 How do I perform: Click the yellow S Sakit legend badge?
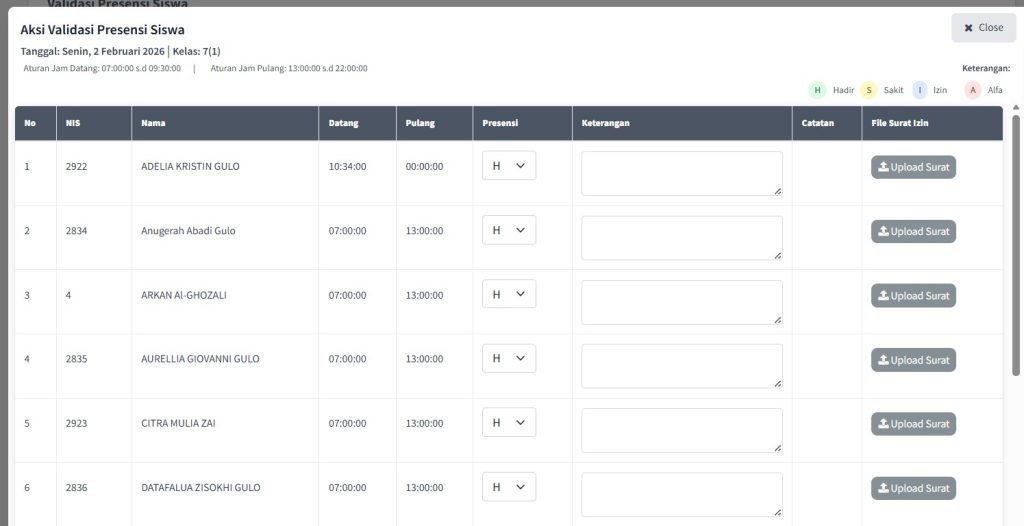pyautogui.click(x=868, y=90)
